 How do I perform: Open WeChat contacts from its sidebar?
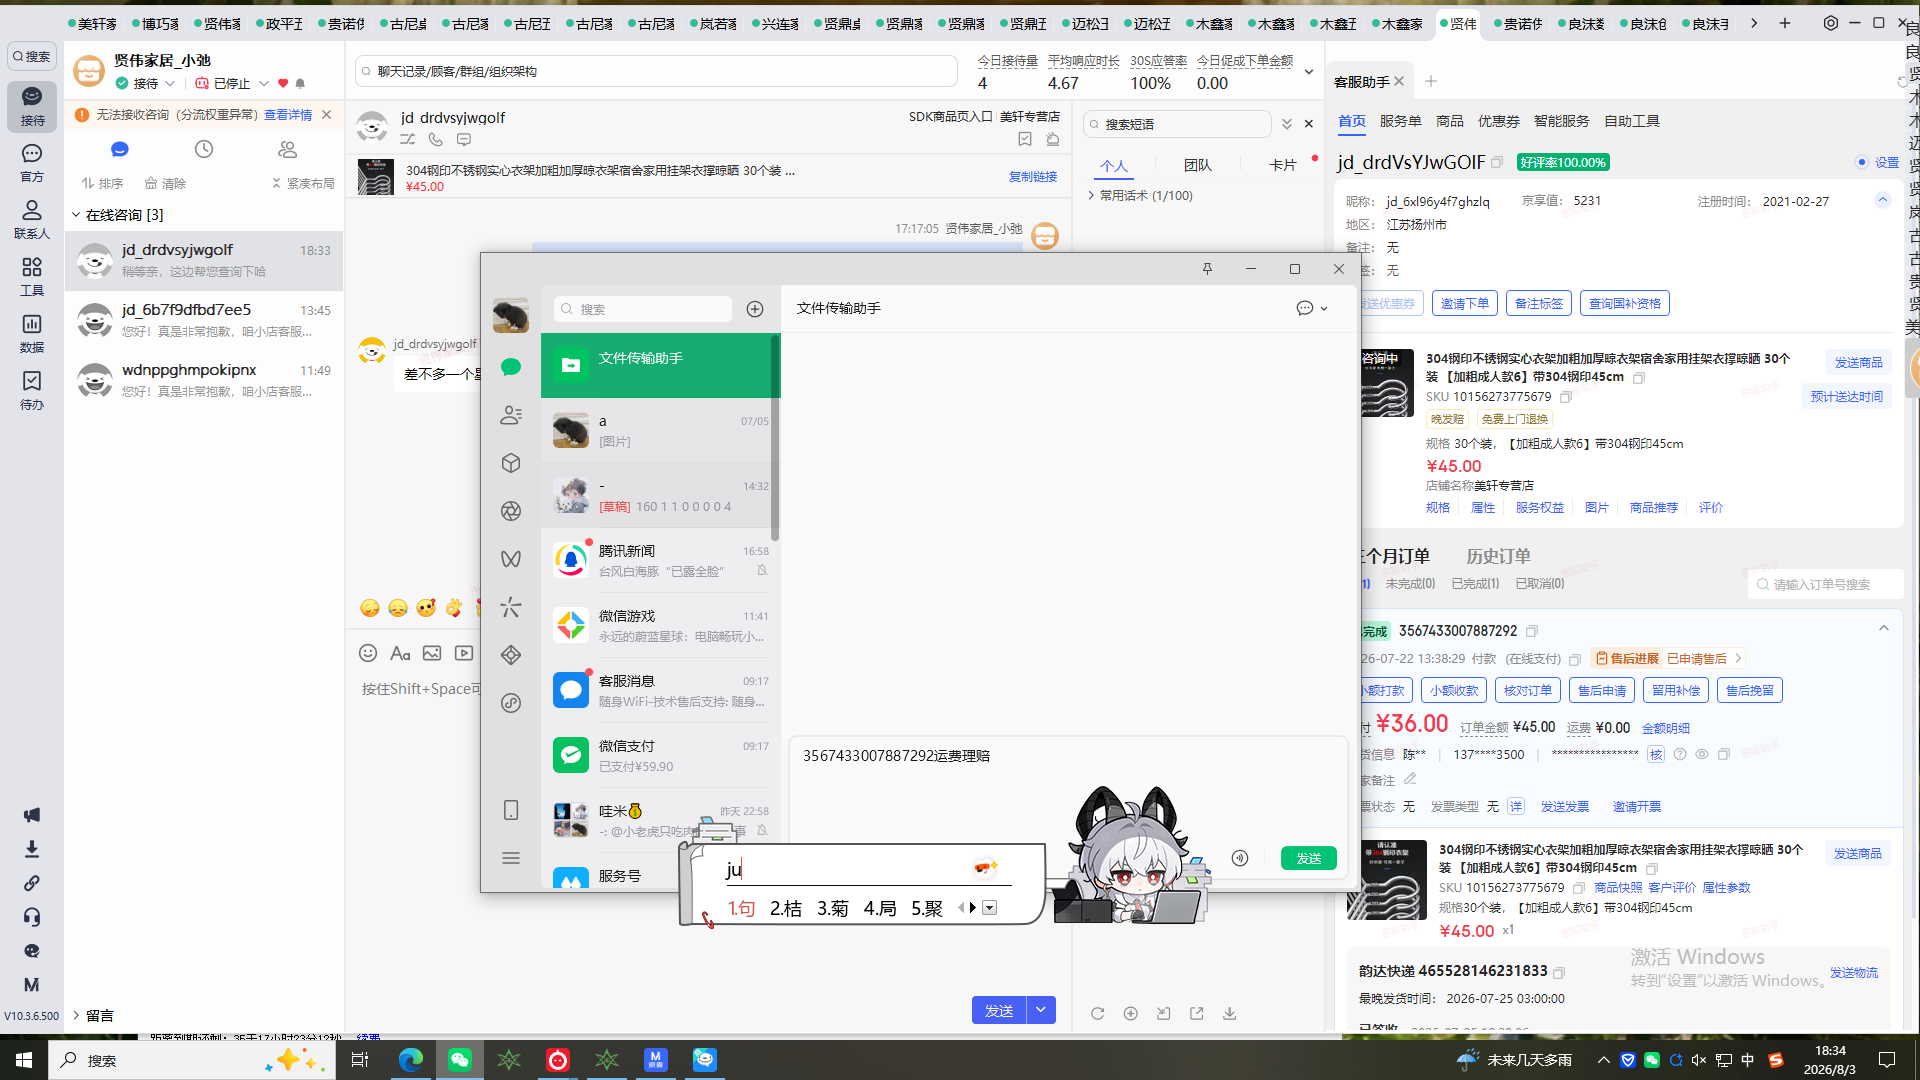tap(511, 415)
